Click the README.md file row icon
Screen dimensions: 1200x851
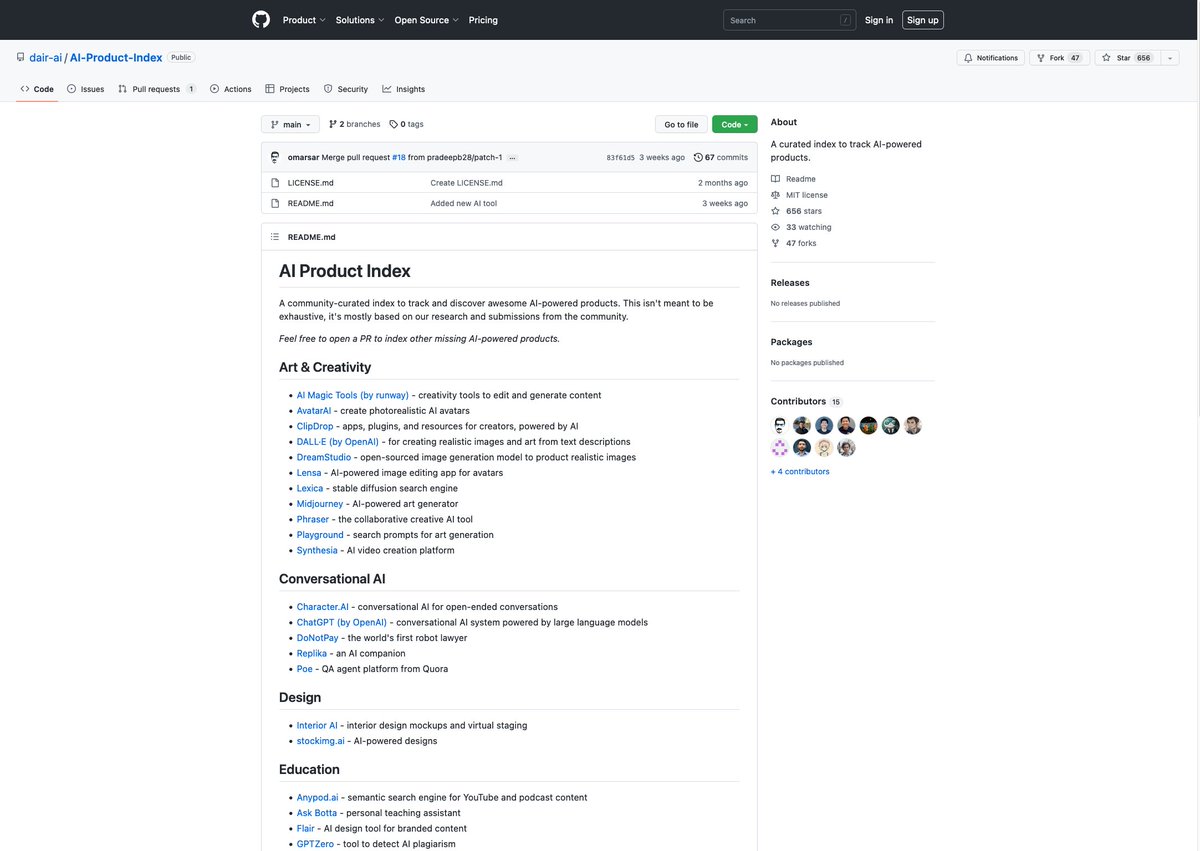click(275, 203)
